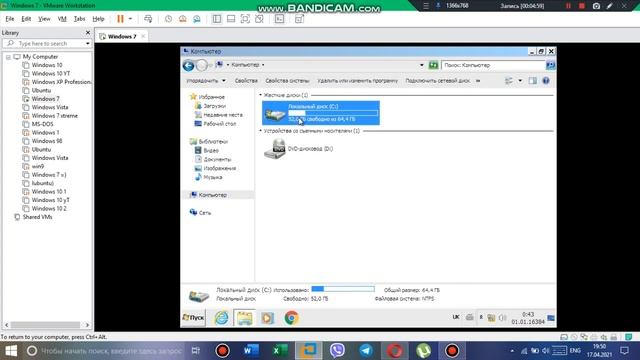Open the console view icon

[x=279, y=19]
